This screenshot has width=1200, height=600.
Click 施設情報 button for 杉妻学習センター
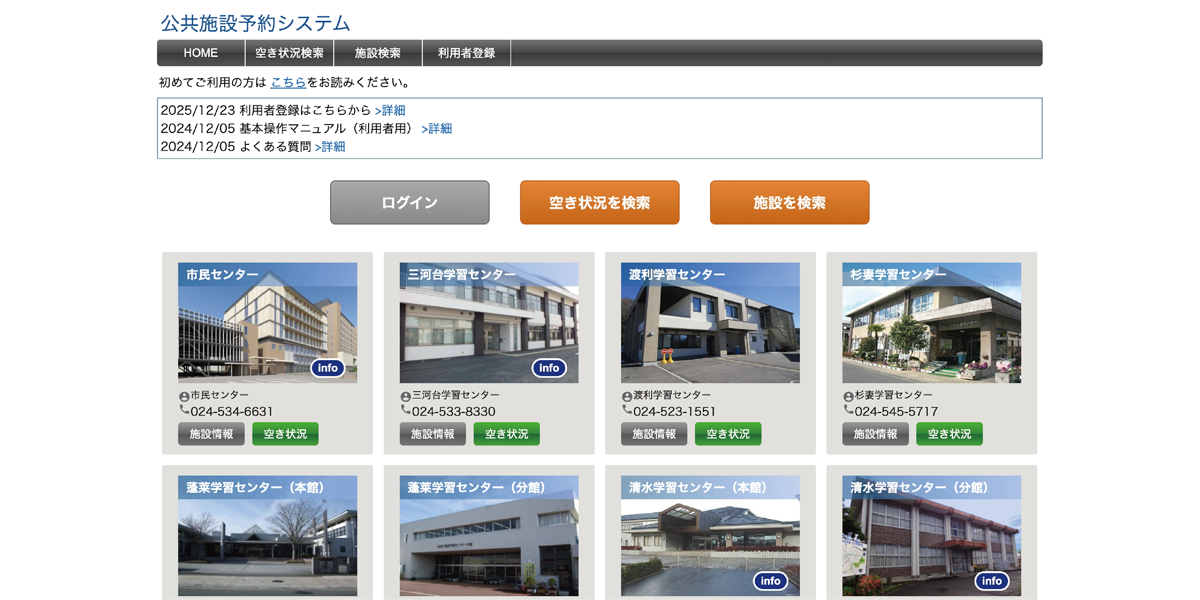875,434
